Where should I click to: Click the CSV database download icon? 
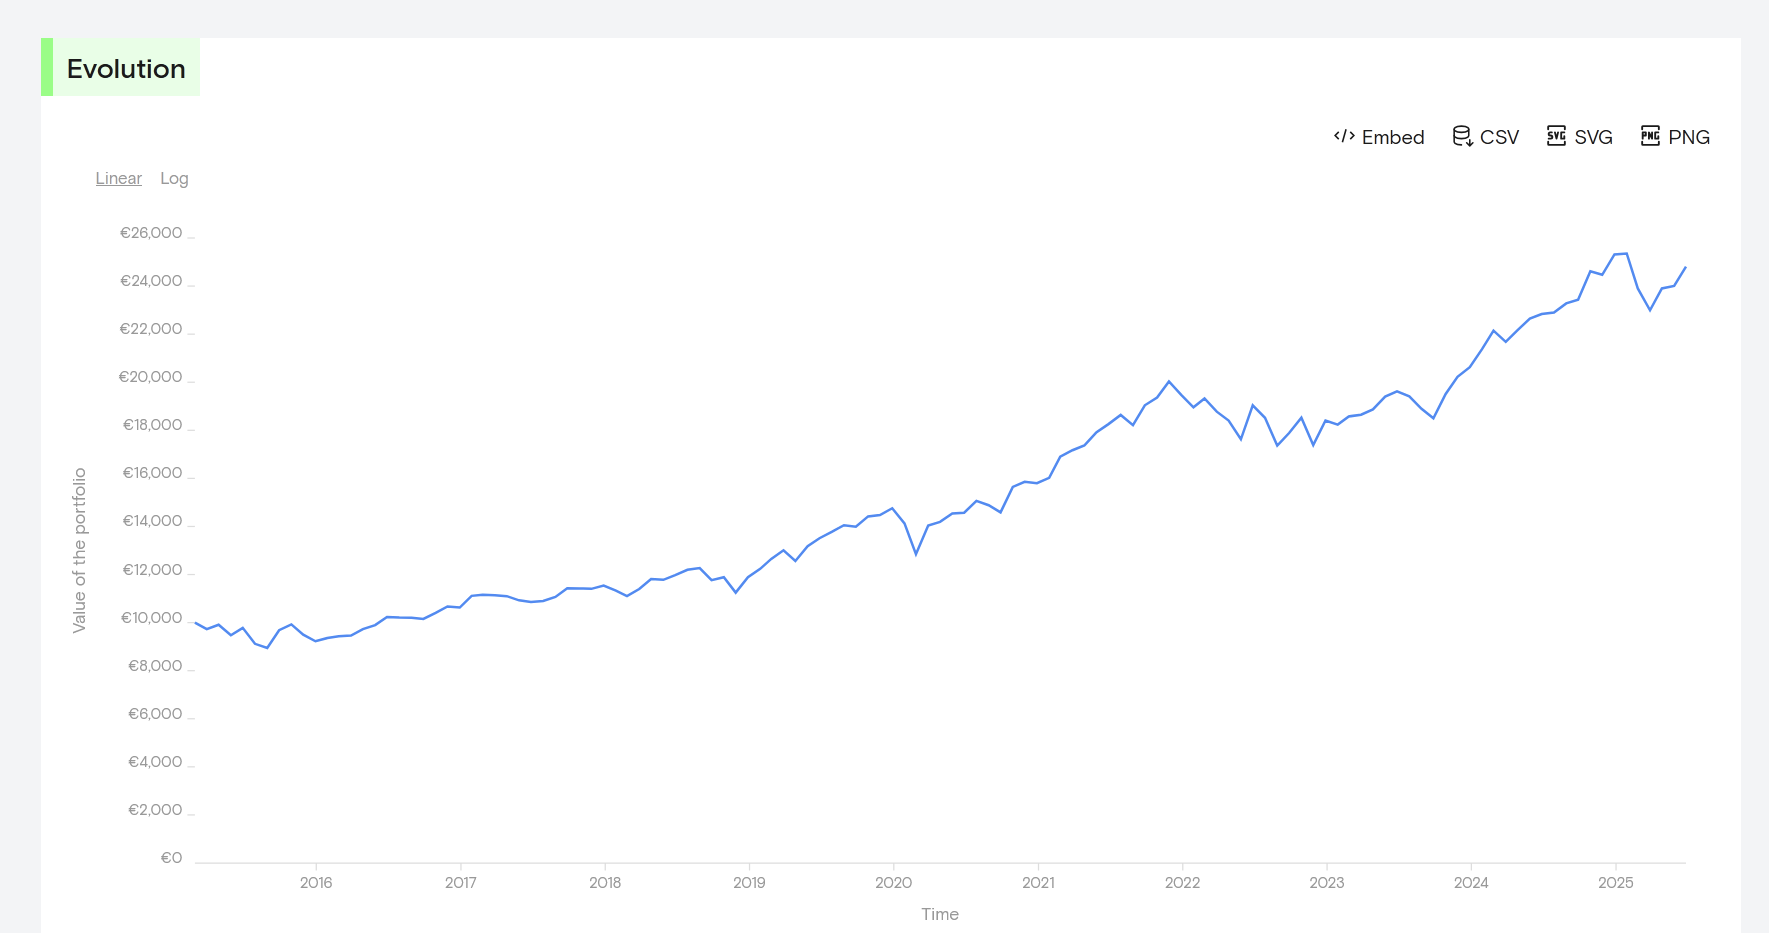pos(1462,136)
